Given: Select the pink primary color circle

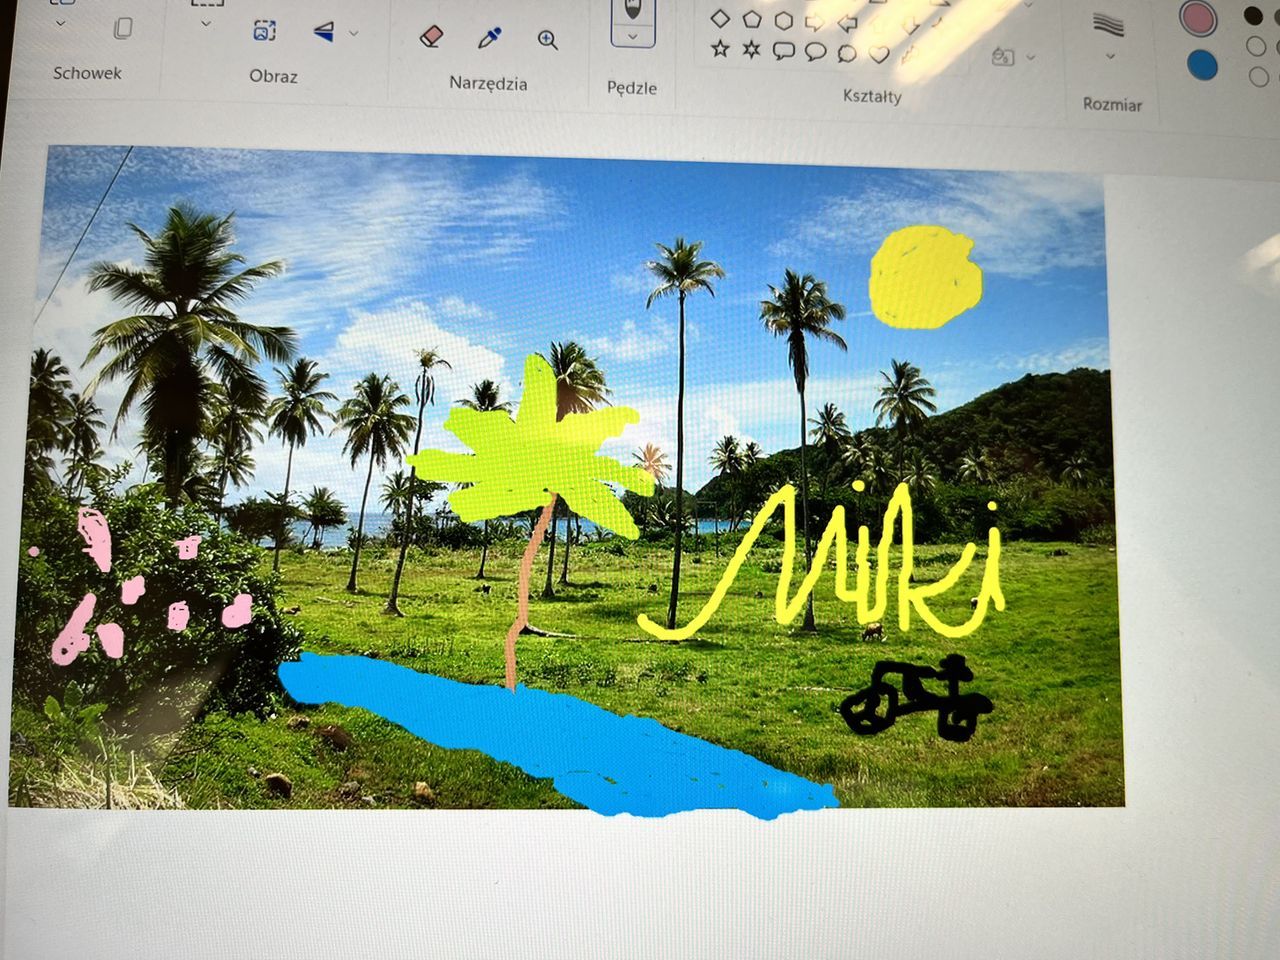Looking at the screenshot, I should tap(1197, 19).
